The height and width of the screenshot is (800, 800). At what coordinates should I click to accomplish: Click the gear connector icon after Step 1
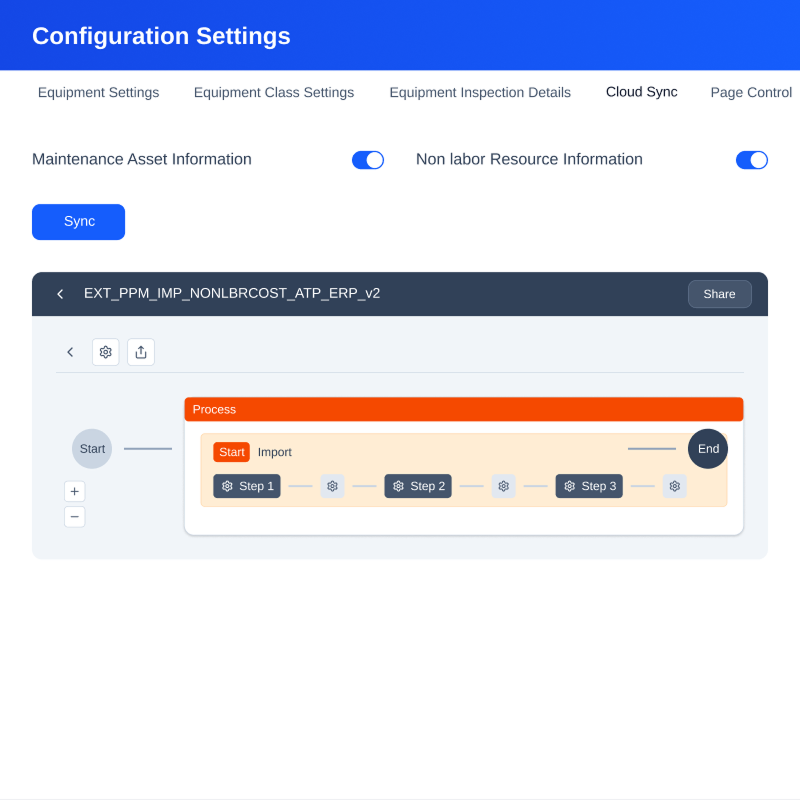click(x=332, y=486)
